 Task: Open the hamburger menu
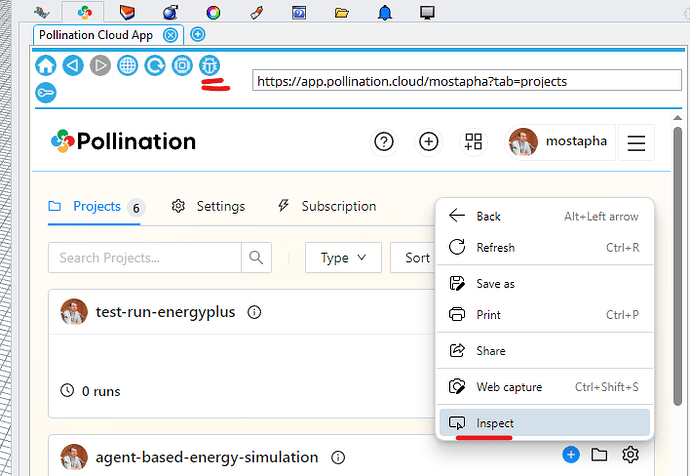click(x=636, y=143)
